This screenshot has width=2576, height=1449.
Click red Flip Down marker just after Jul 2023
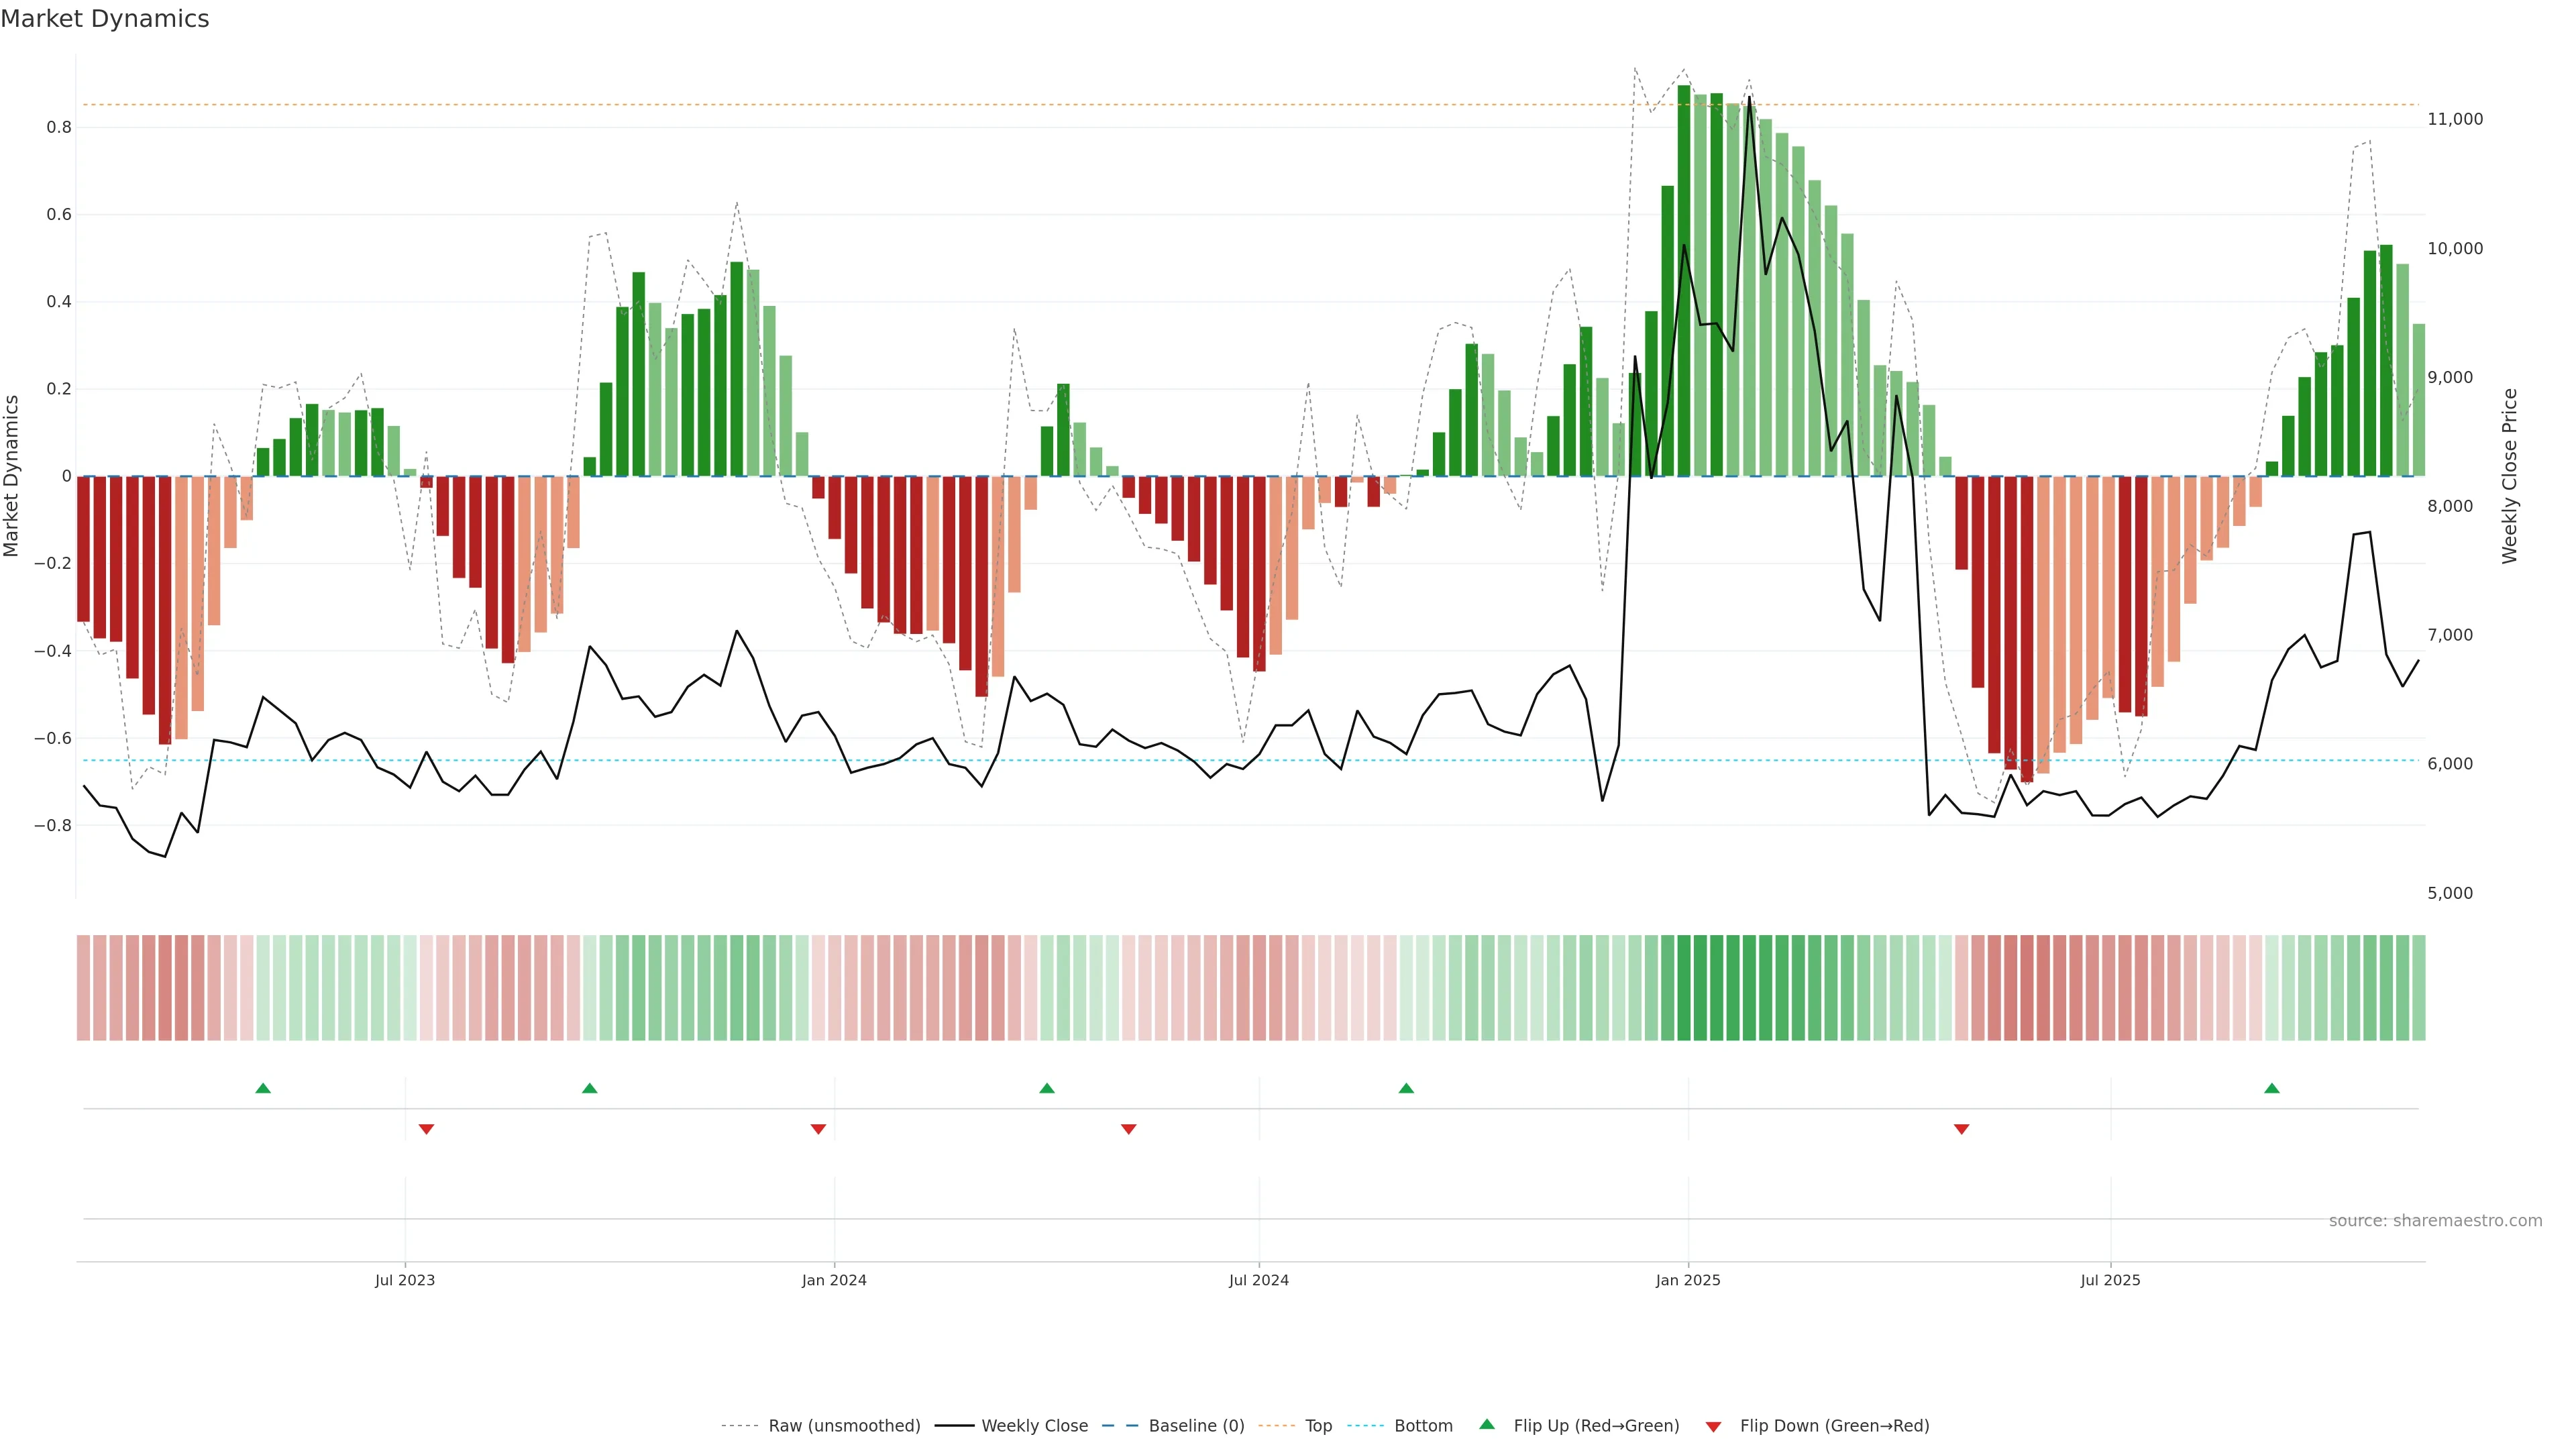click(426, 1129)
